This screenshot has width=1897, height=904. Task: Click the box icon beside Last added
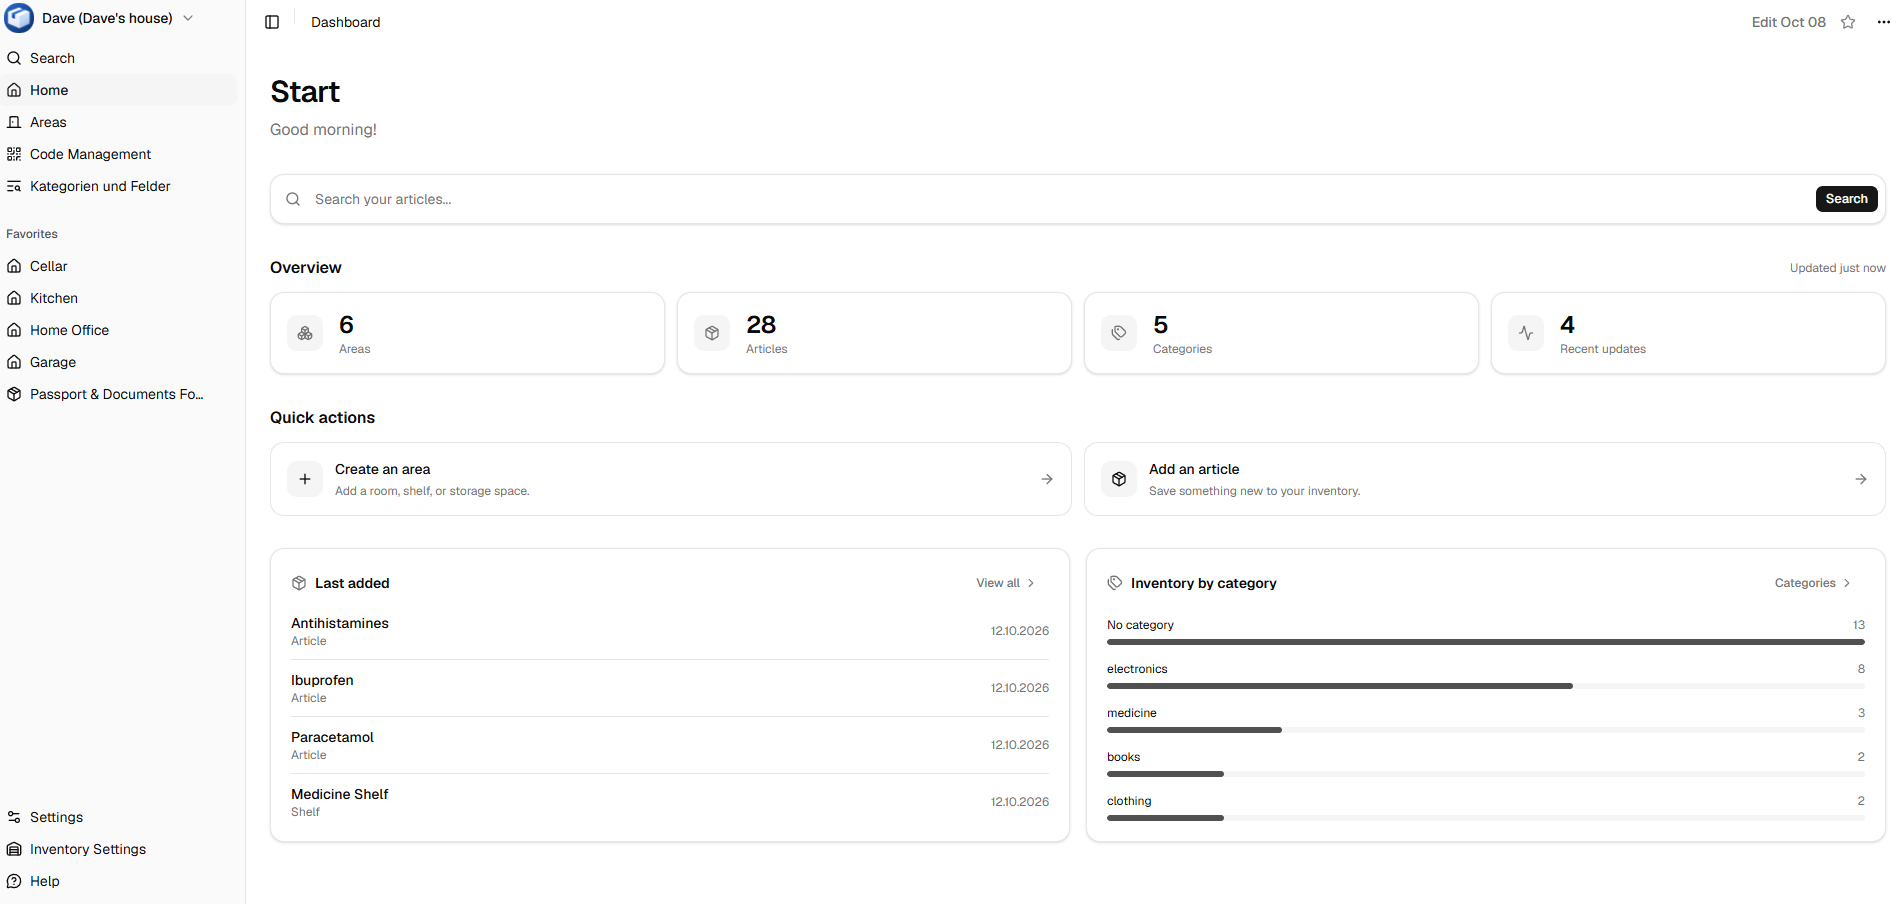click(x=299, y=583)
